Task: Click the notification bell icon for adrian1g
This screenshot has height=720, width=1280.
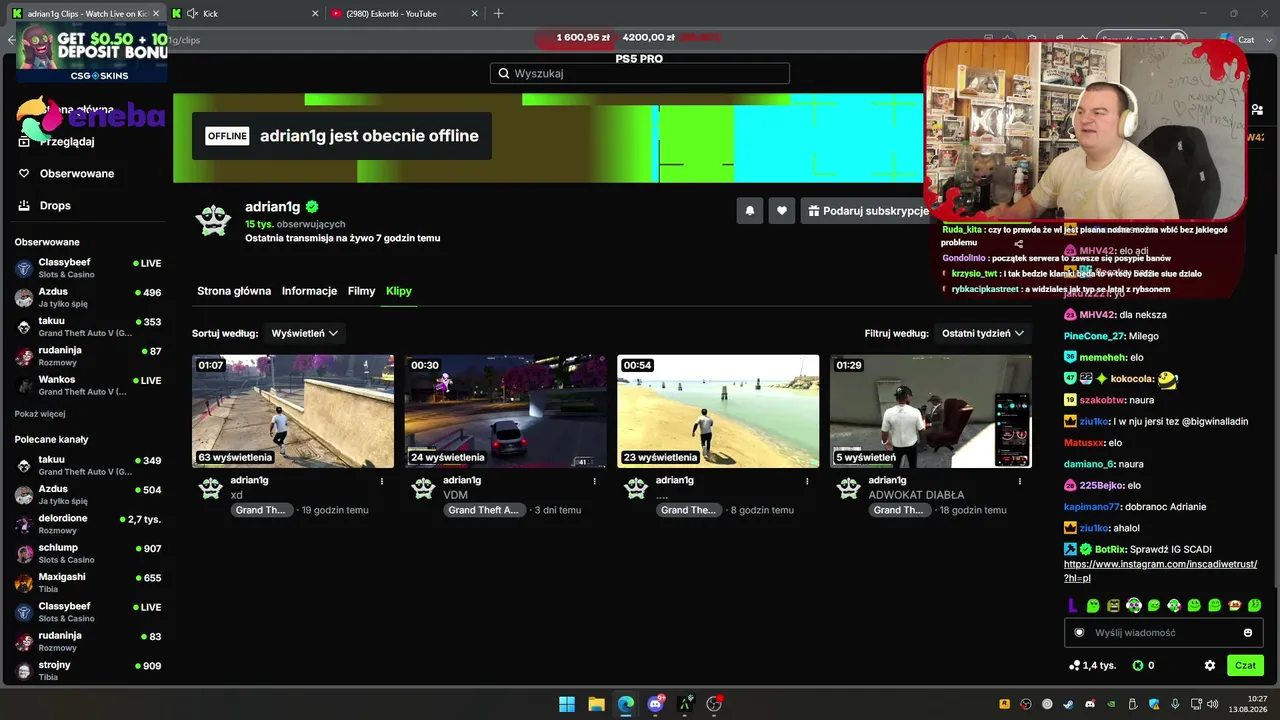Action: click(x=749, y=211)
